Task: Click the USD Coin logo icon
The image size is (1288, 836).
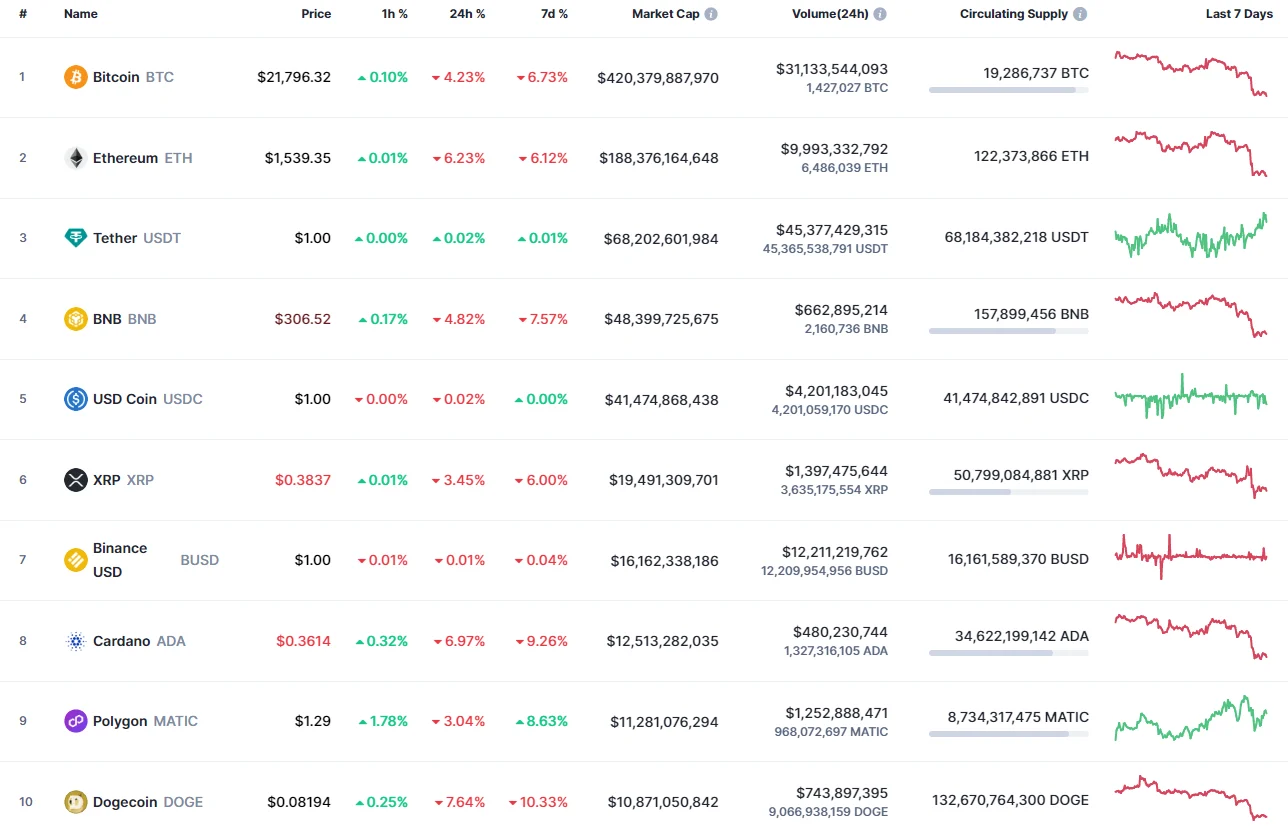Action: click(x=75, y=399)
